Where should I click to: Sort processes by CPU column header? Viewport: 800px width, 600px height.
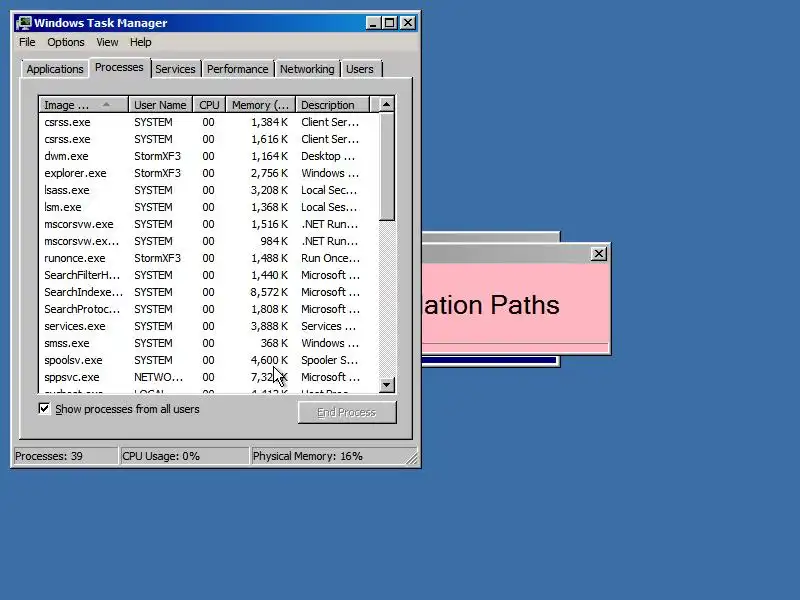209,105
